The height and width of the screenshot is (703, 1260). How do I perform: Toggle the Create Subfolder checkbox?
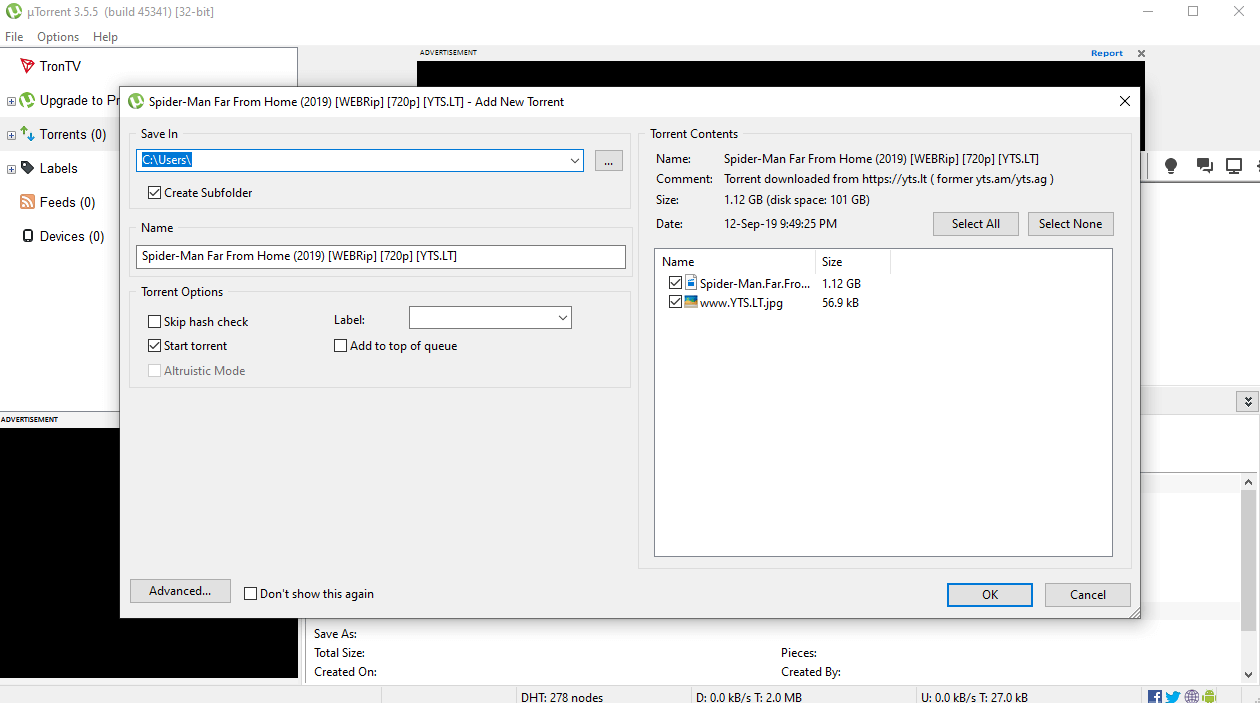[x=154, y=192]
